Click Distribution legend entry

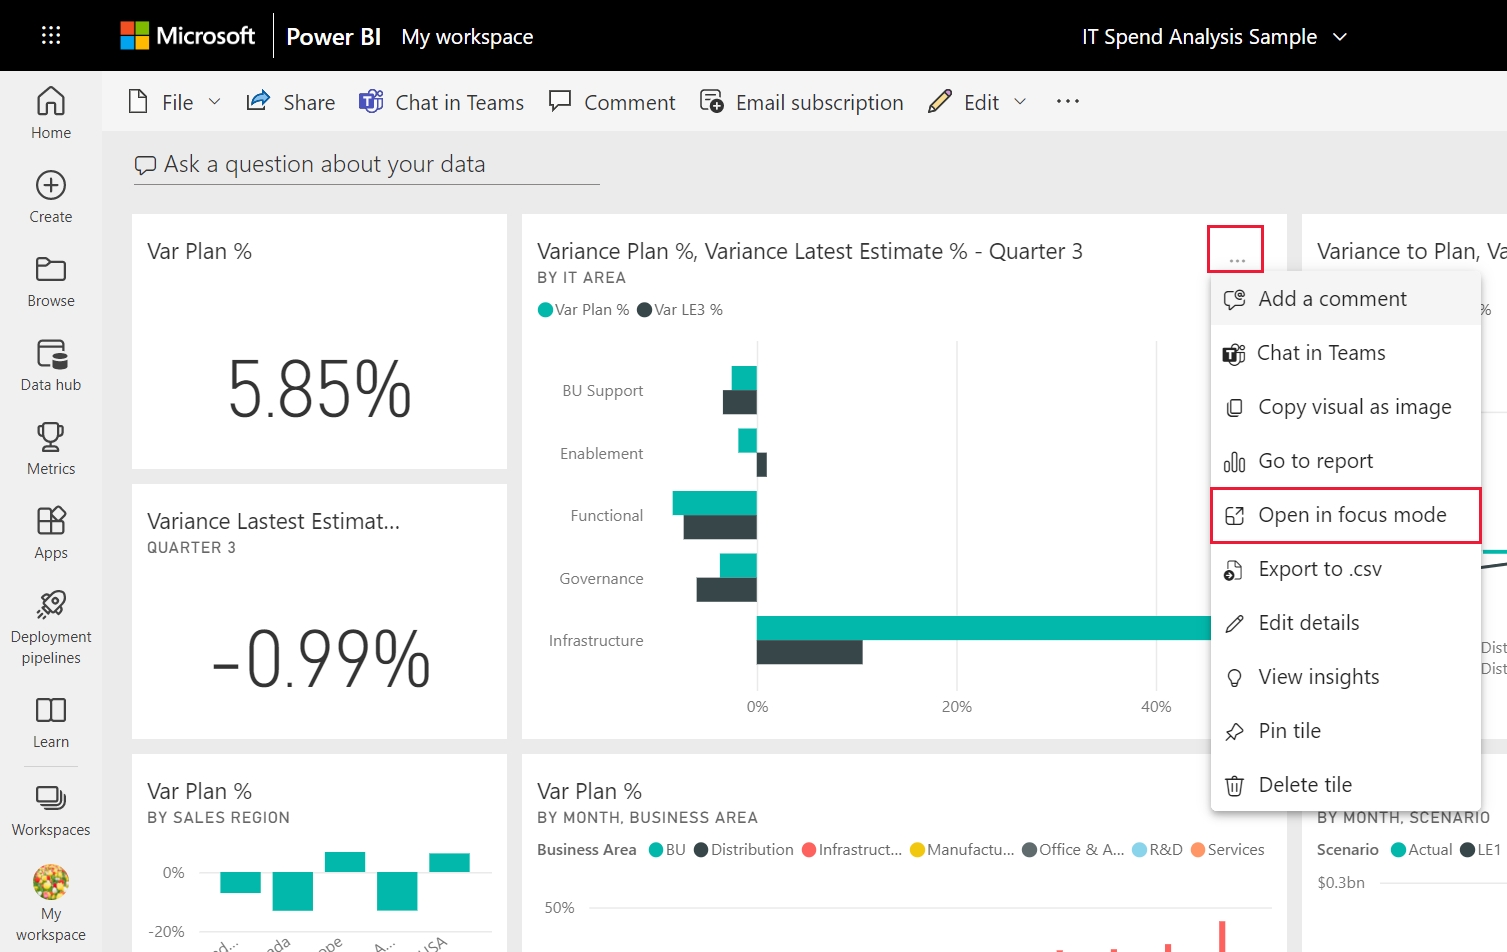click(x=744, y=850)
